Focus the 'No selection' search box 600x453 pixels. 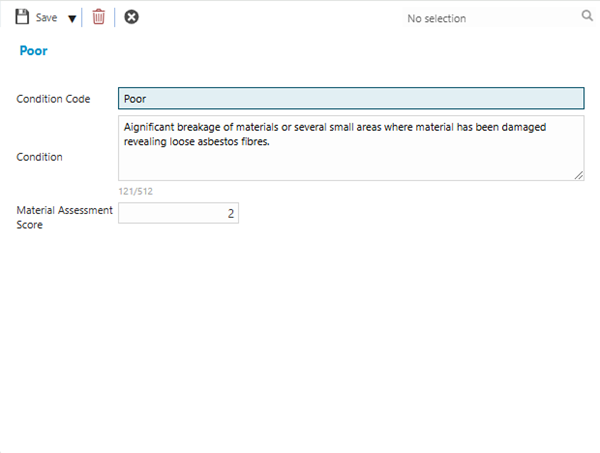[x=450, y=18]
